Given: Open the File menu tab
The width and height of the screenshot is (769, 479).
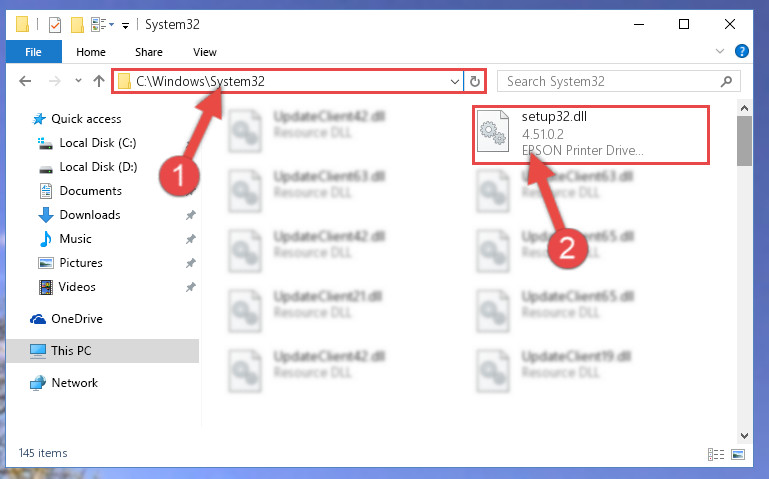Looking at the screenshot, I should click(x=33, y=52).
